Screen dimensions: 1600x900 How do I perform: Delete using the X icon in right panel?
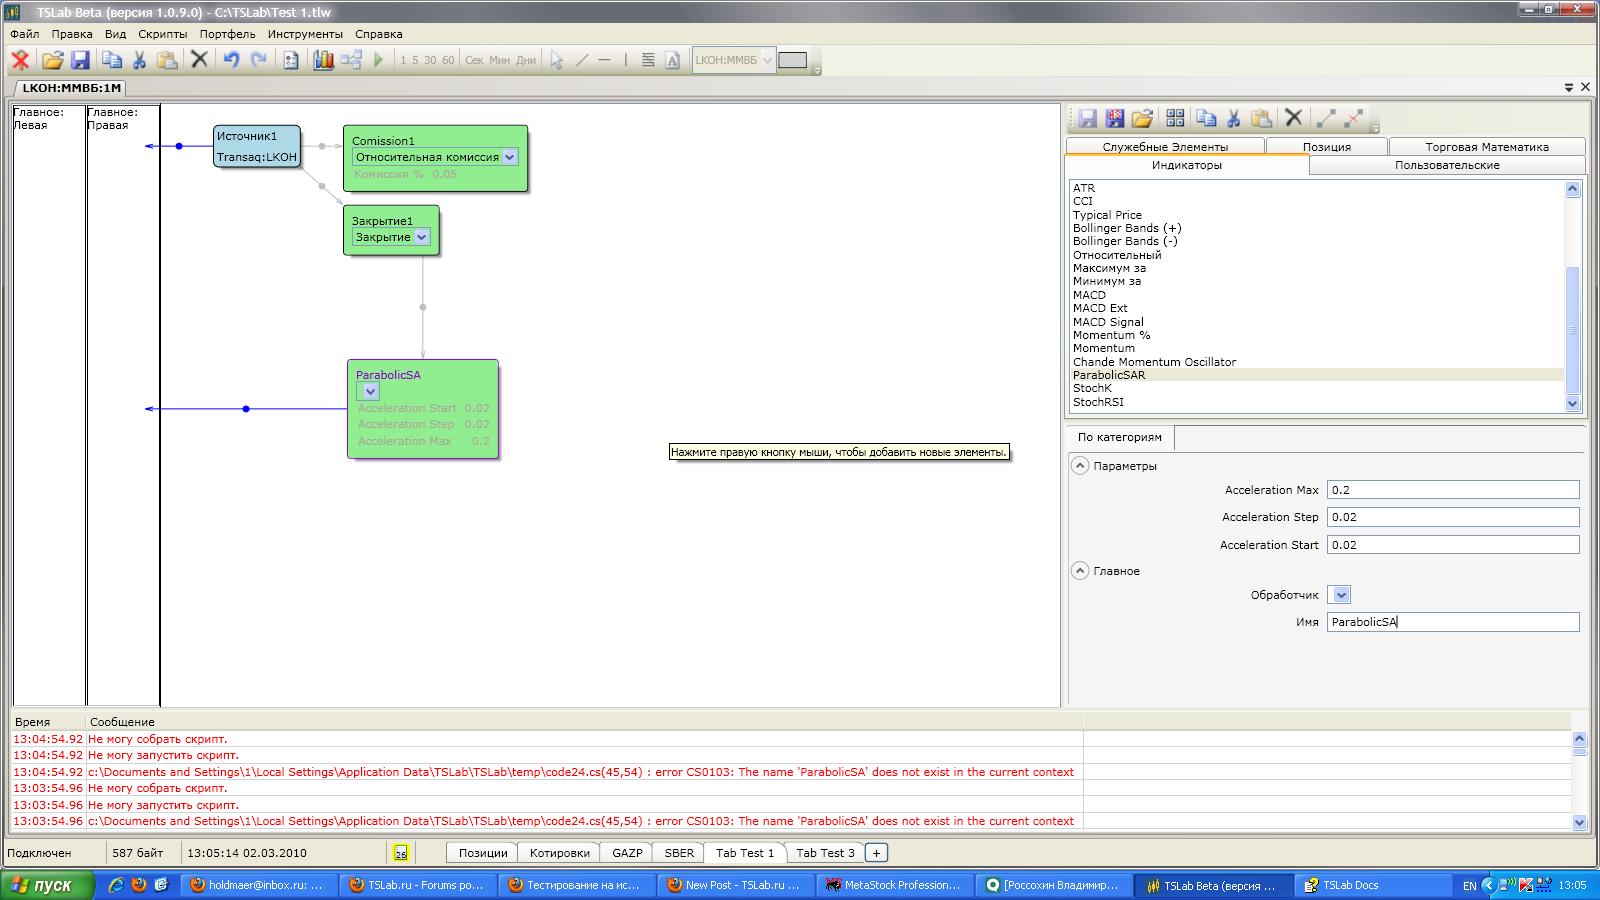coord(1293,118)
